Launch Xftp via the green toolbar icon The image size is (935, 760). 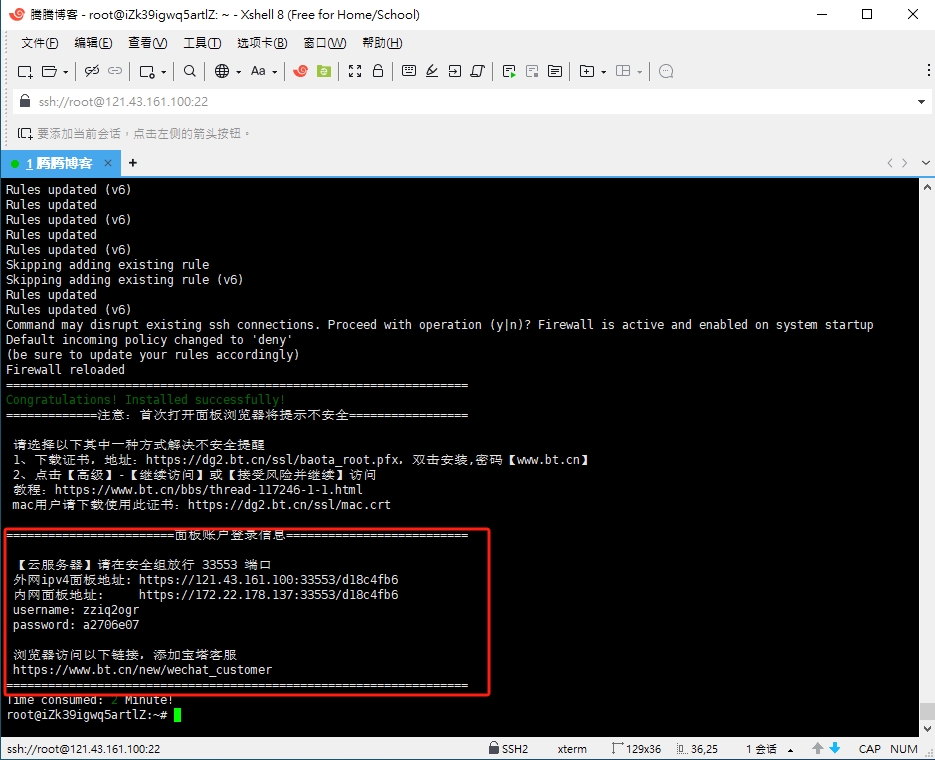(x=324, y=71)
